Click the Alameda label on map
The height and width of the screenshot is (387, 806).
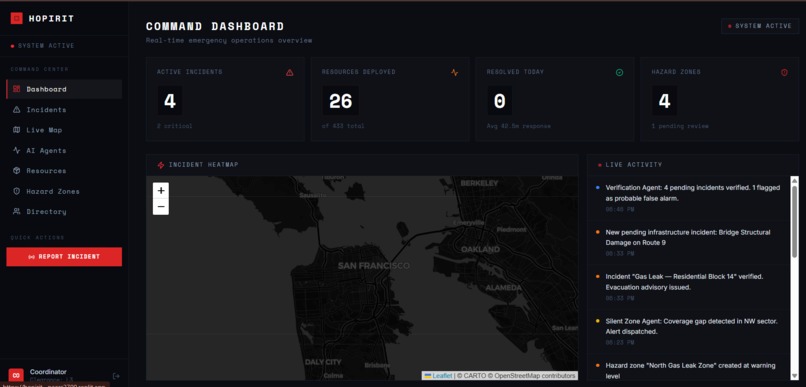tap(503, 288)
